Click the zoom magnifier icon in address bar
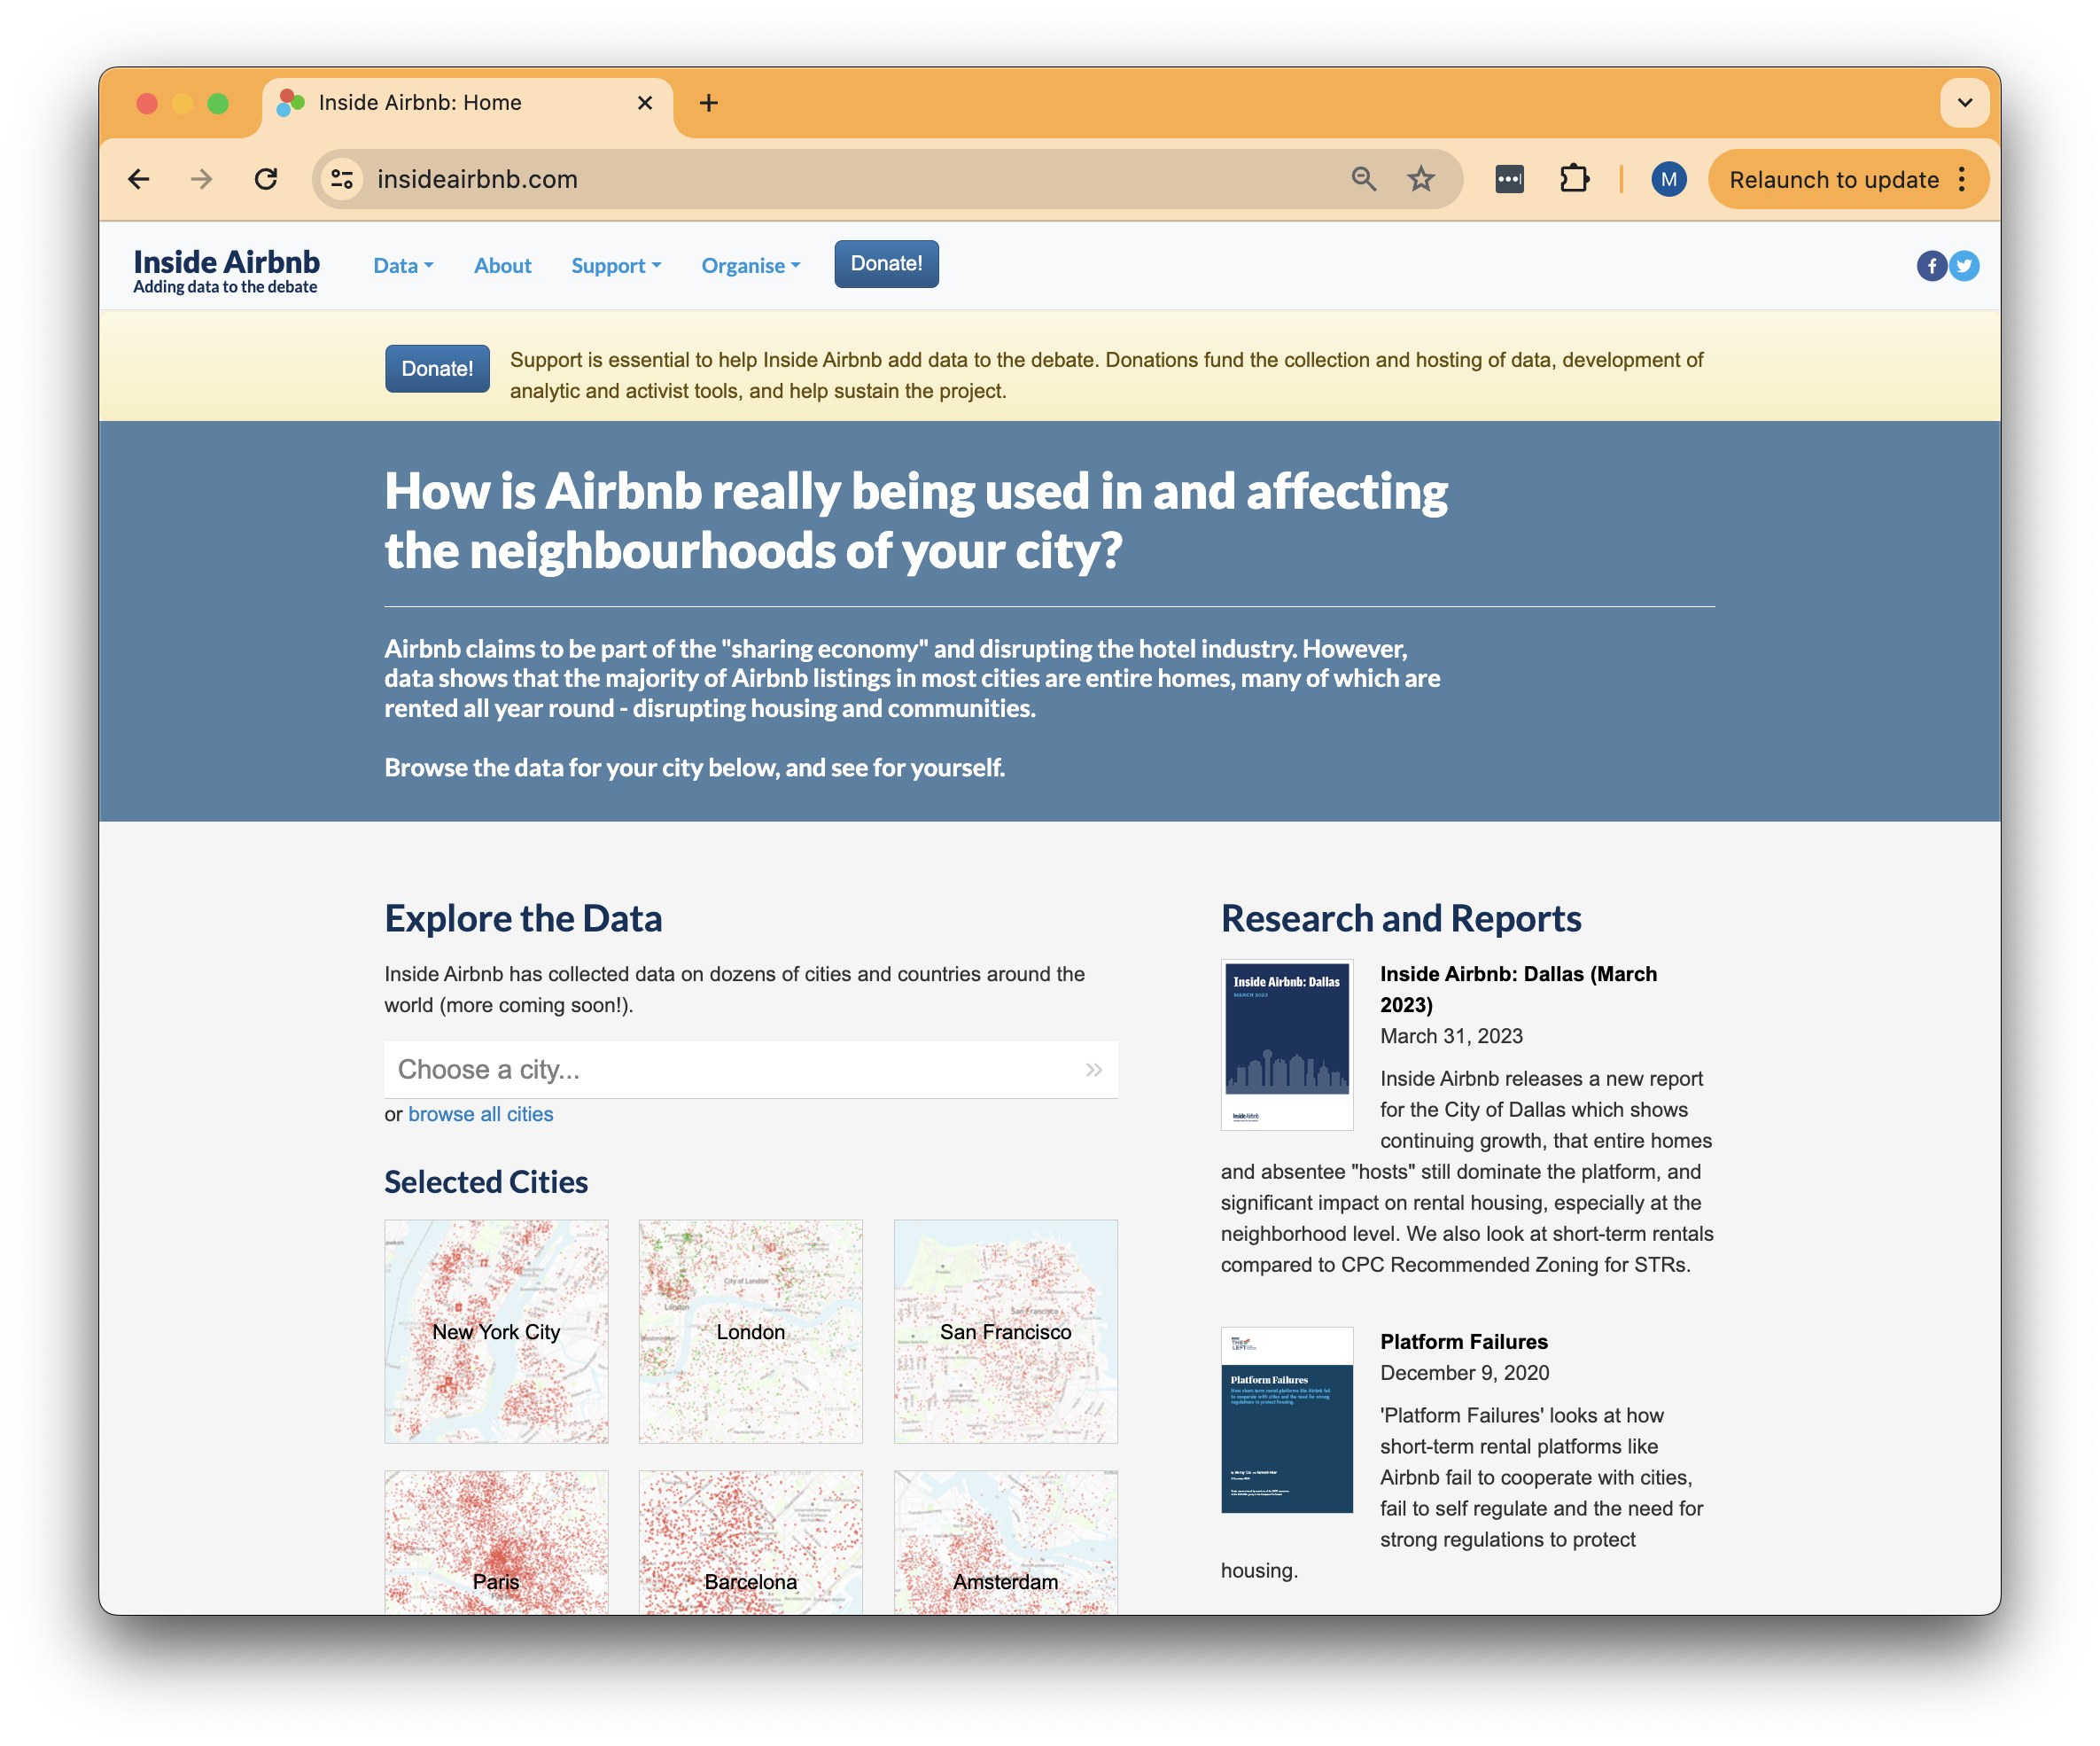 coord(1364,179)
